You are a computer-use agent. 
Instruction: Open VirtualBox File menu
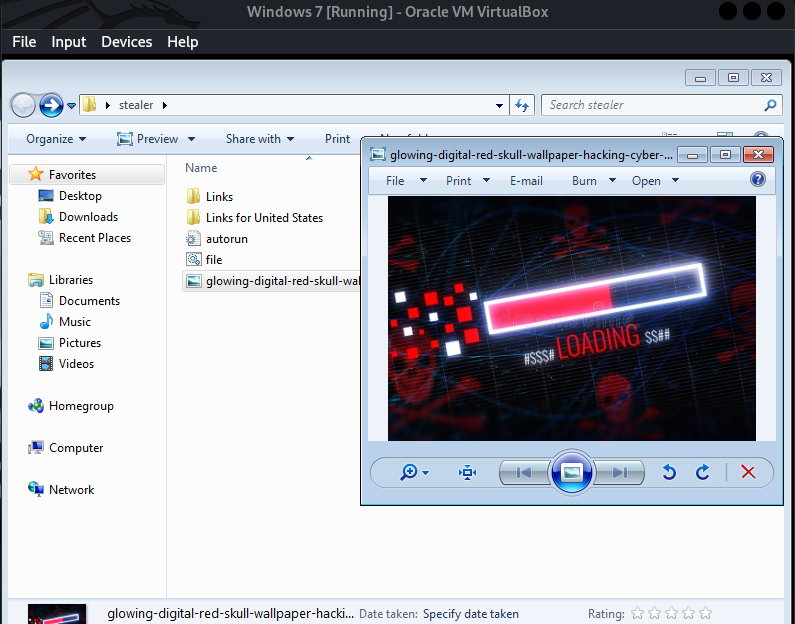point(24,42)
